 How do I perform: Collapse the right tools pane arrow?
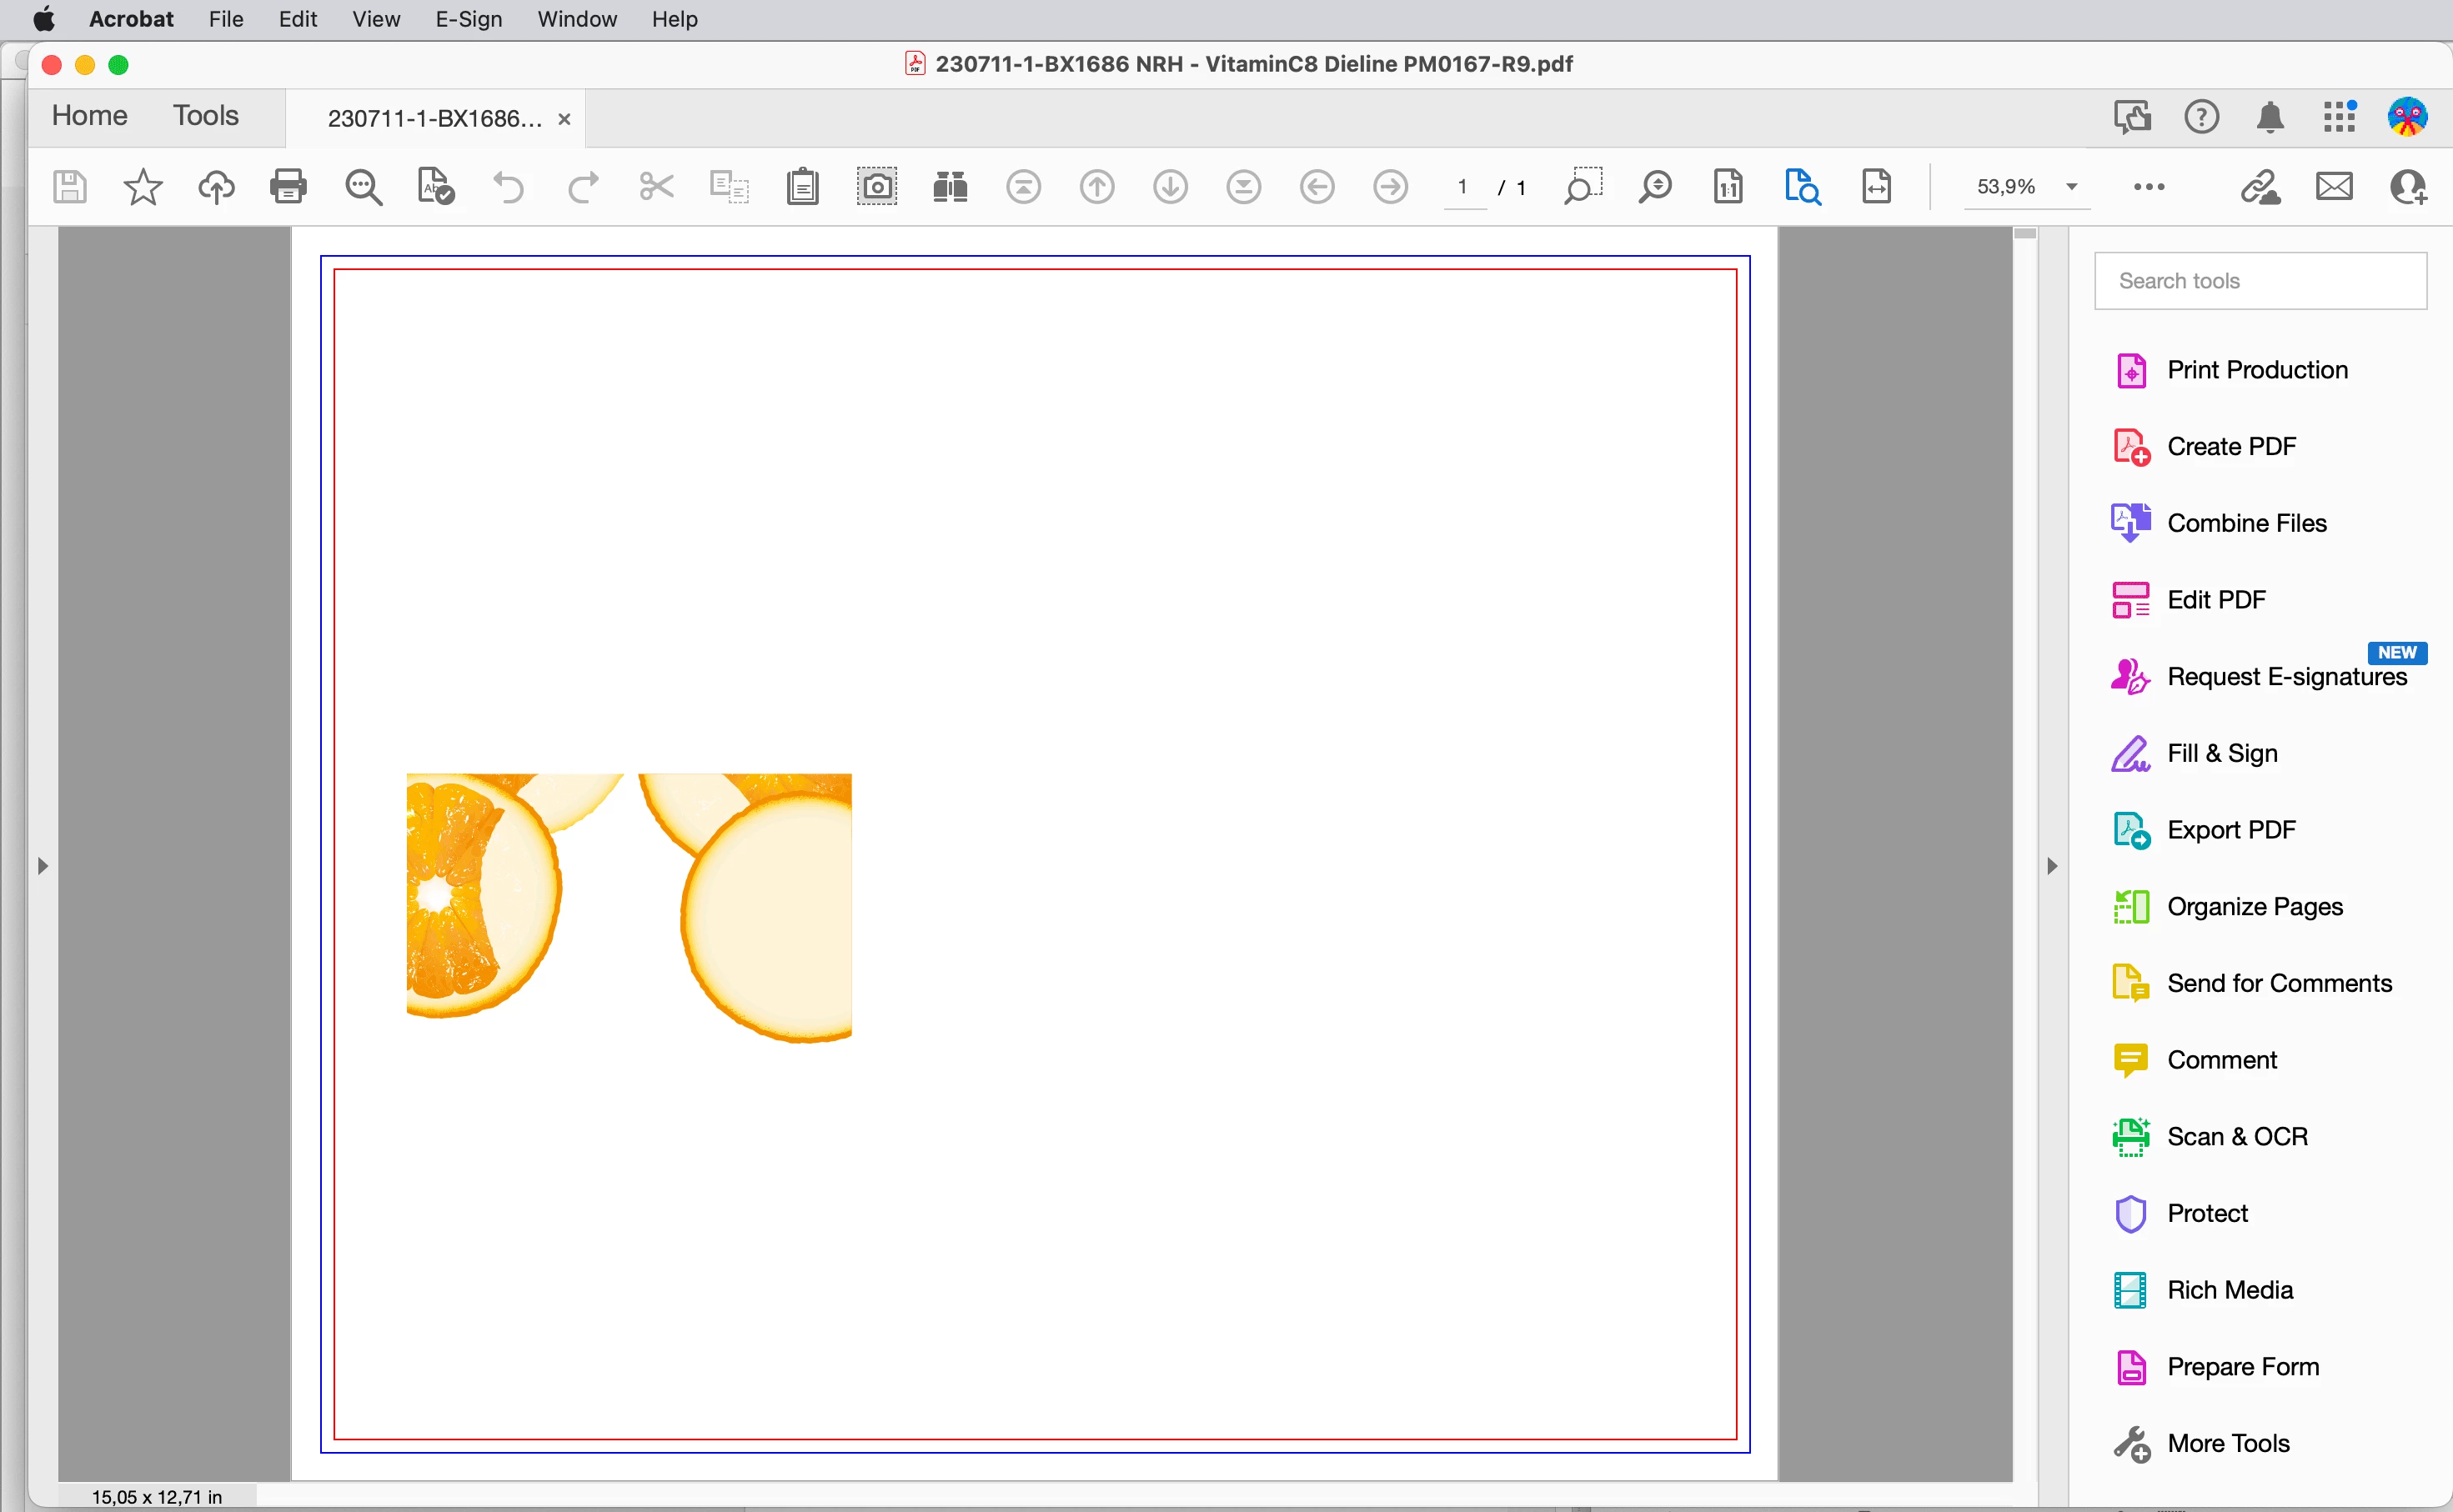(x=2051, y=865)
